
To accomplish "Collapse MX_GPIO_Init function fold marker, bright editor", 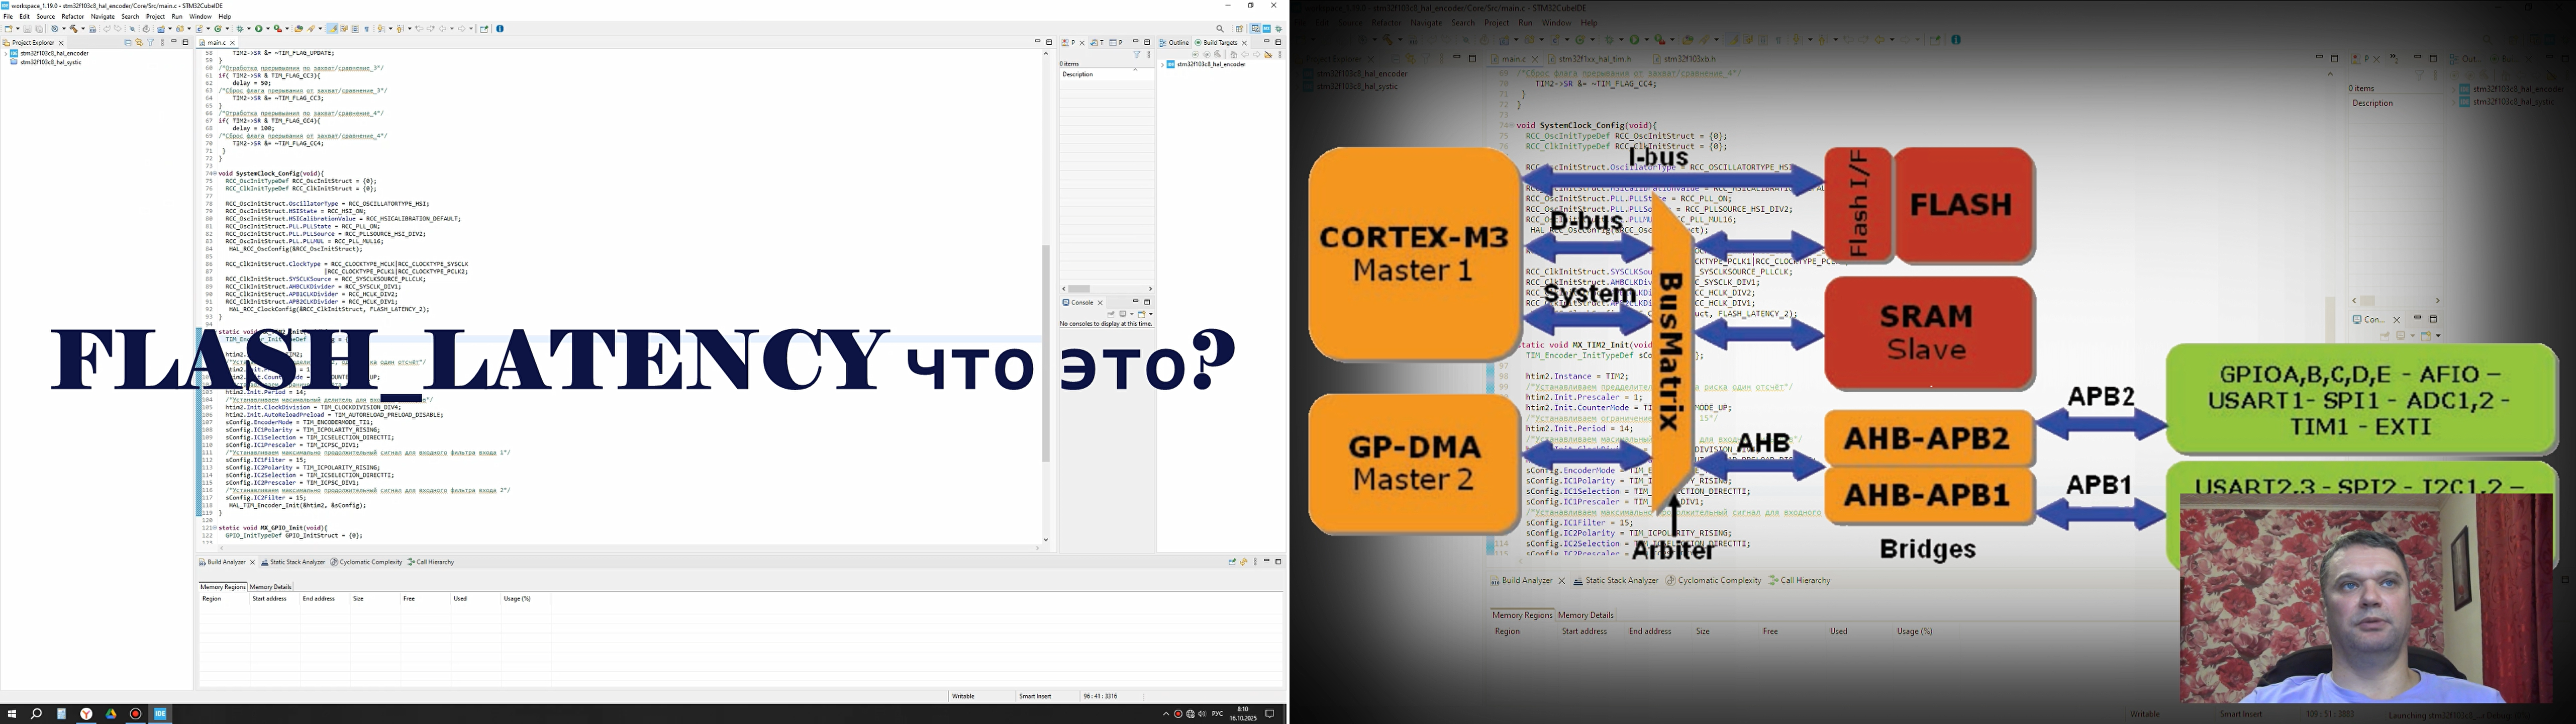I will click(215, 528).
